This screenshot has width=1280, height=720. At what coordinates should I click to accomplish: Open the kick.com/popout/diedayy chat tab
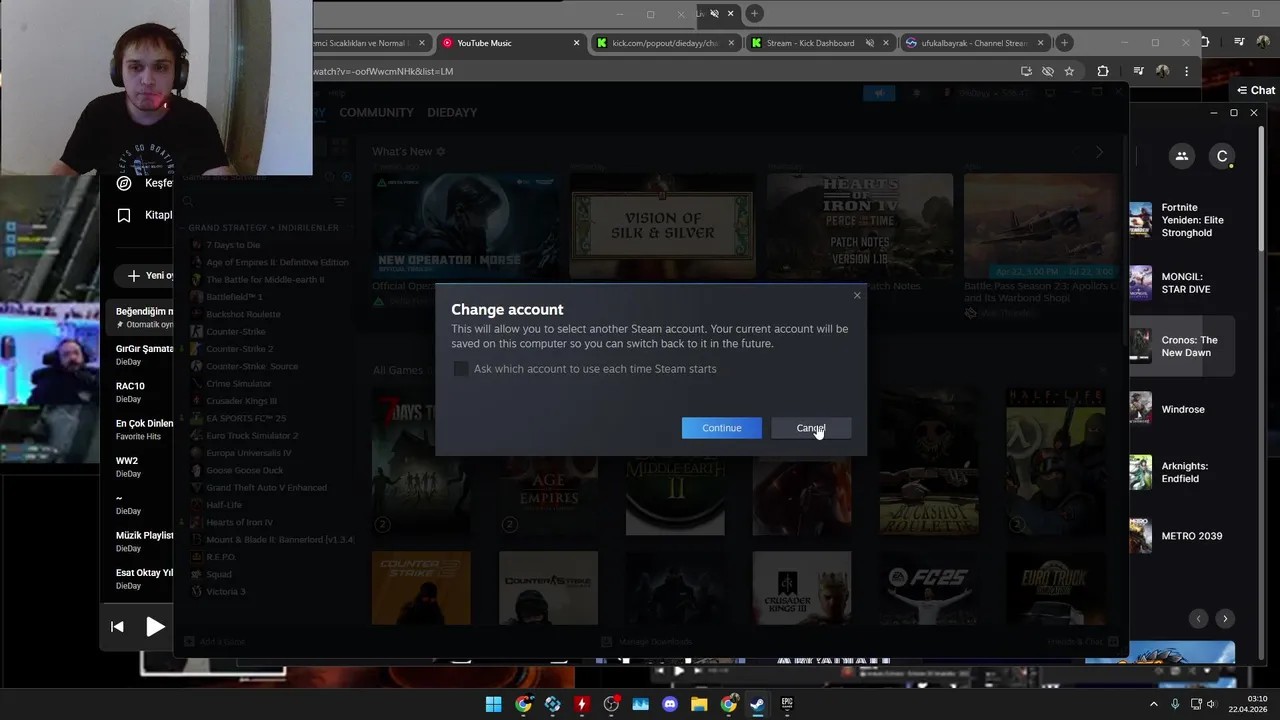[665, 43]
